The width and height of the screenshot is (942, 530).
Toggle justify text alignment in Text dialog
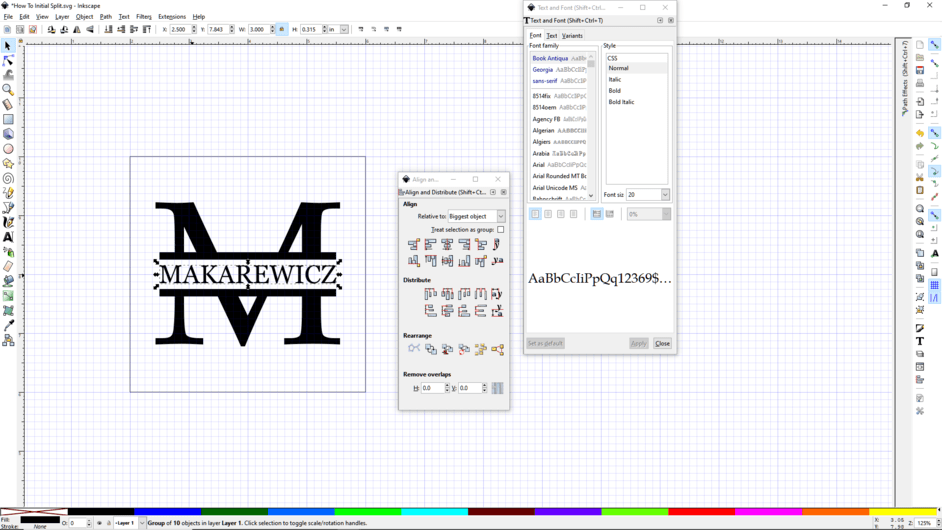click(574, 214)
